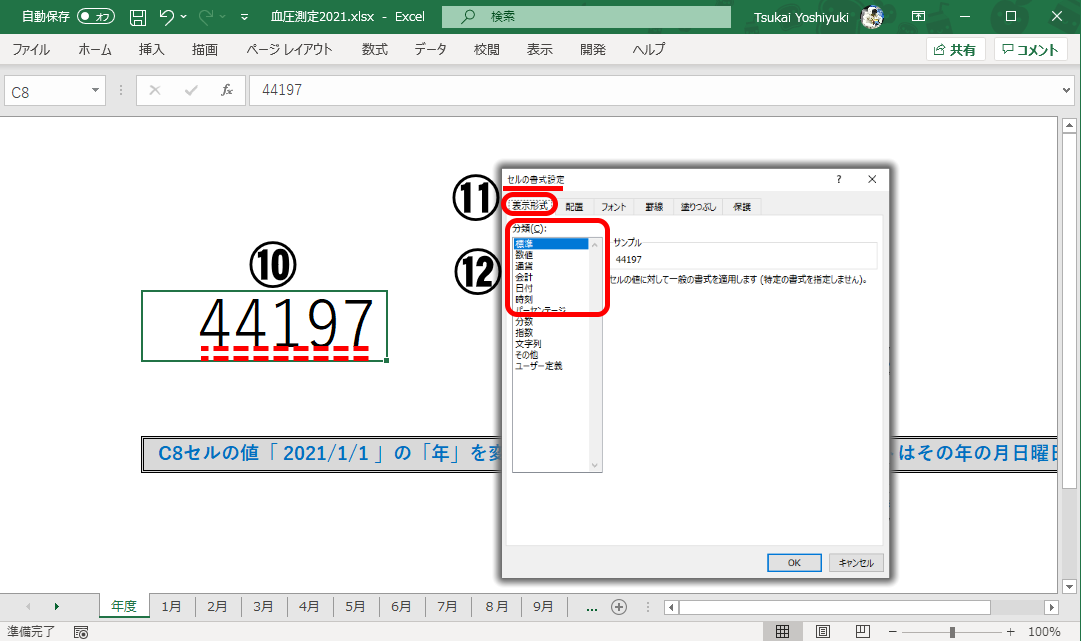Switch to the 開発 ribbon tab
Image resolution: width=1081 pixels, height=641 pixels.
pyautogui.click(x=593, y=50)
